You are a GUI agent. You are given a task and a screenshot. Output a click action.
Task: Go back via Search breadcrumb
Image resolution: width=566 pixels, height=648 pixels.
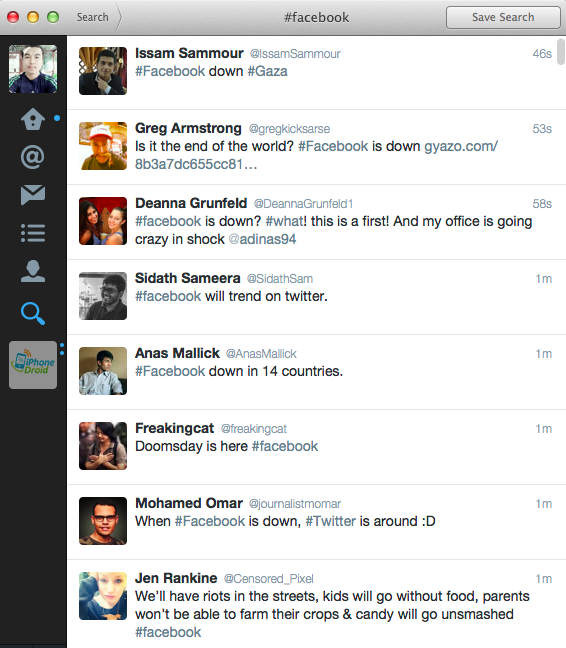[x=93, y=17]
